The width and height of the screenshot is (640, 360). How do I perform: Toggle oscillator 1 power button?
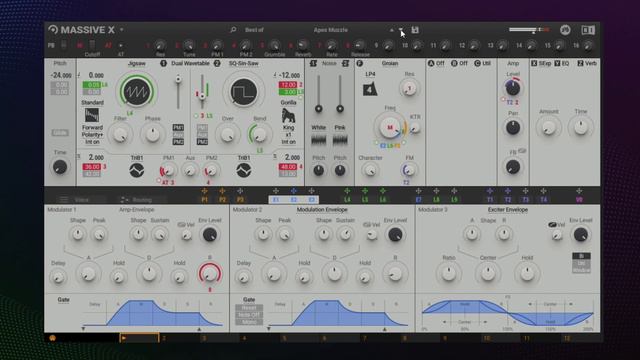tap(163, 63)
